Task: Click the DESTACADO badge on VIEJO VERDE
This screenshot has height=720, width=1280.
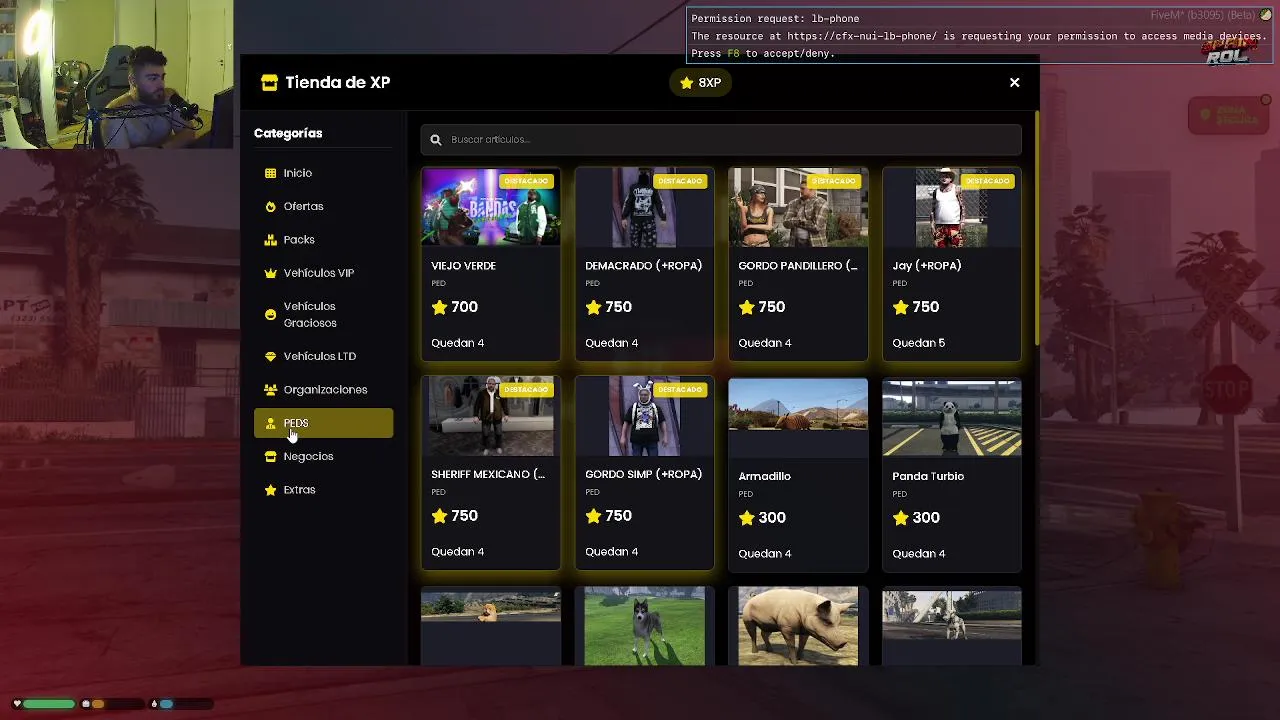Action: pos(526,181)
